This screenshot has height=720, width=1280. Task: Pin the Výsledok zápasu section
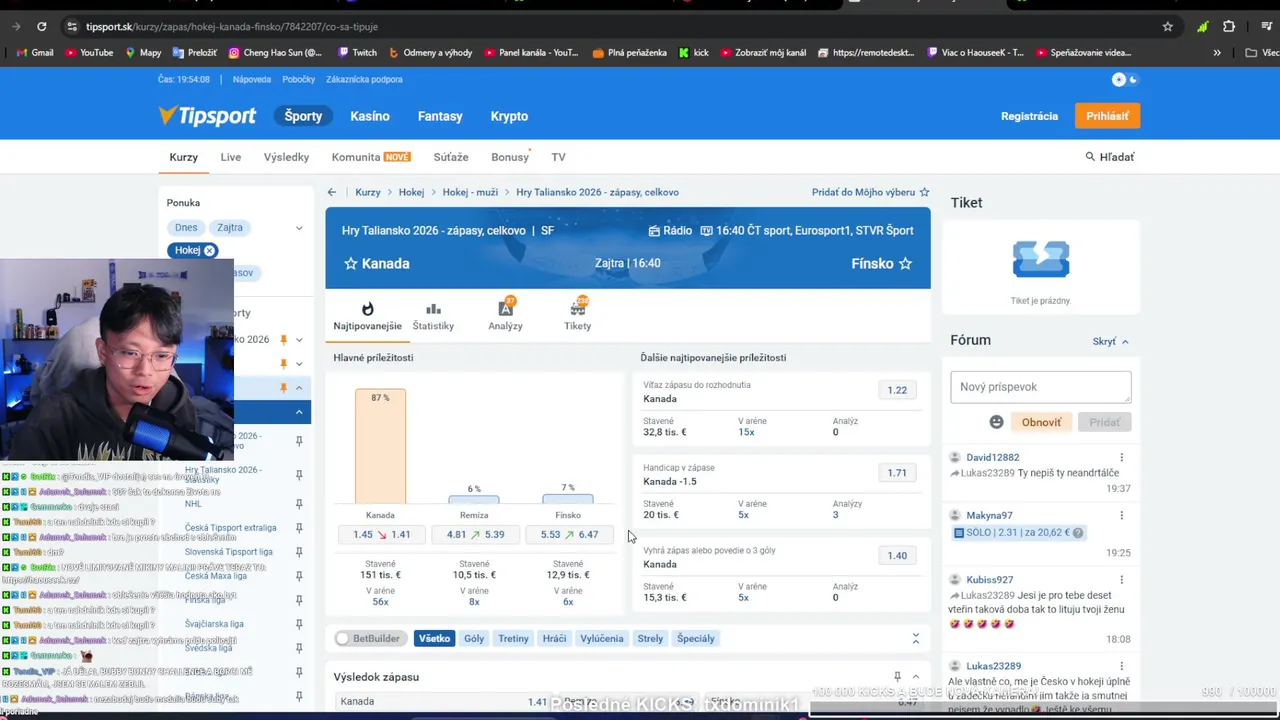(x=897, y=677)
